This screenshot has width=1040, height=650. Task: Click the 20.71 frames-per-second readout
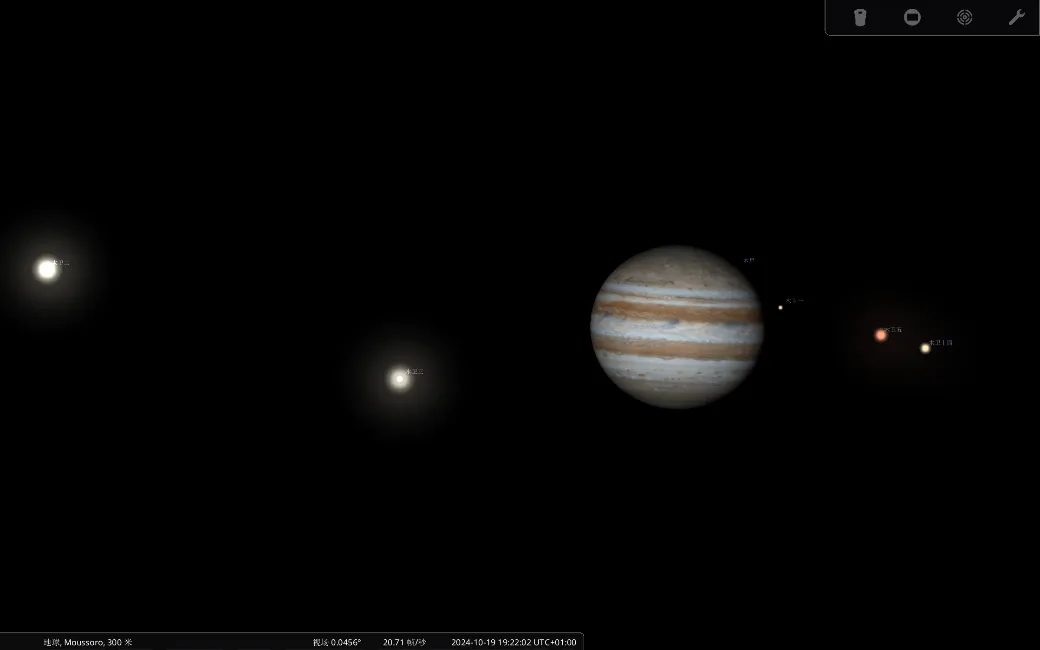pyautogui.click(x=404, y=642)
